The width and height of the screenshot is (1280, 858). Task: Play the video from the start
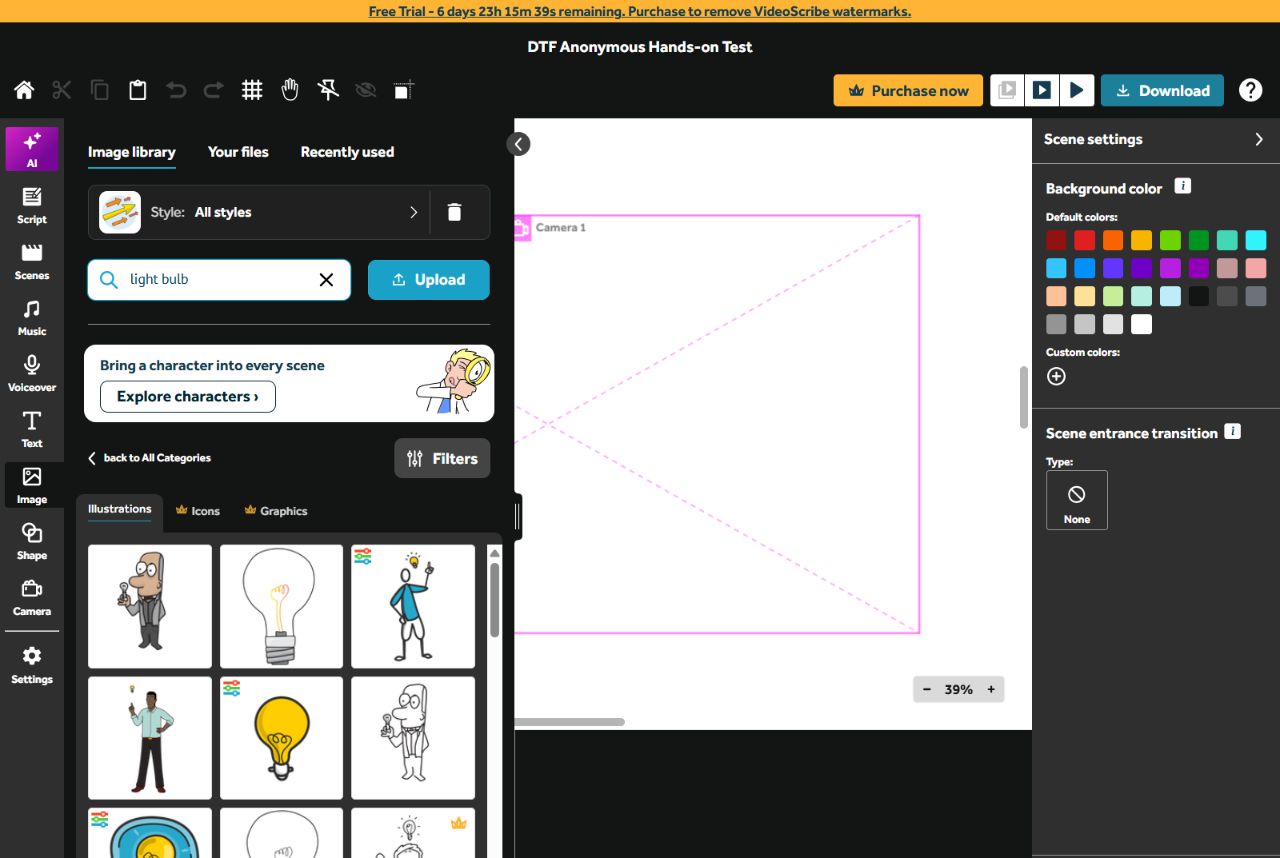[1077, 90]
